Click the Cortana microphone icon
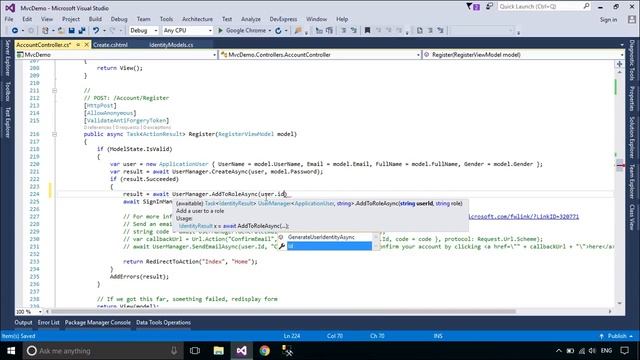The image size is (640, 360). [174, 351]
